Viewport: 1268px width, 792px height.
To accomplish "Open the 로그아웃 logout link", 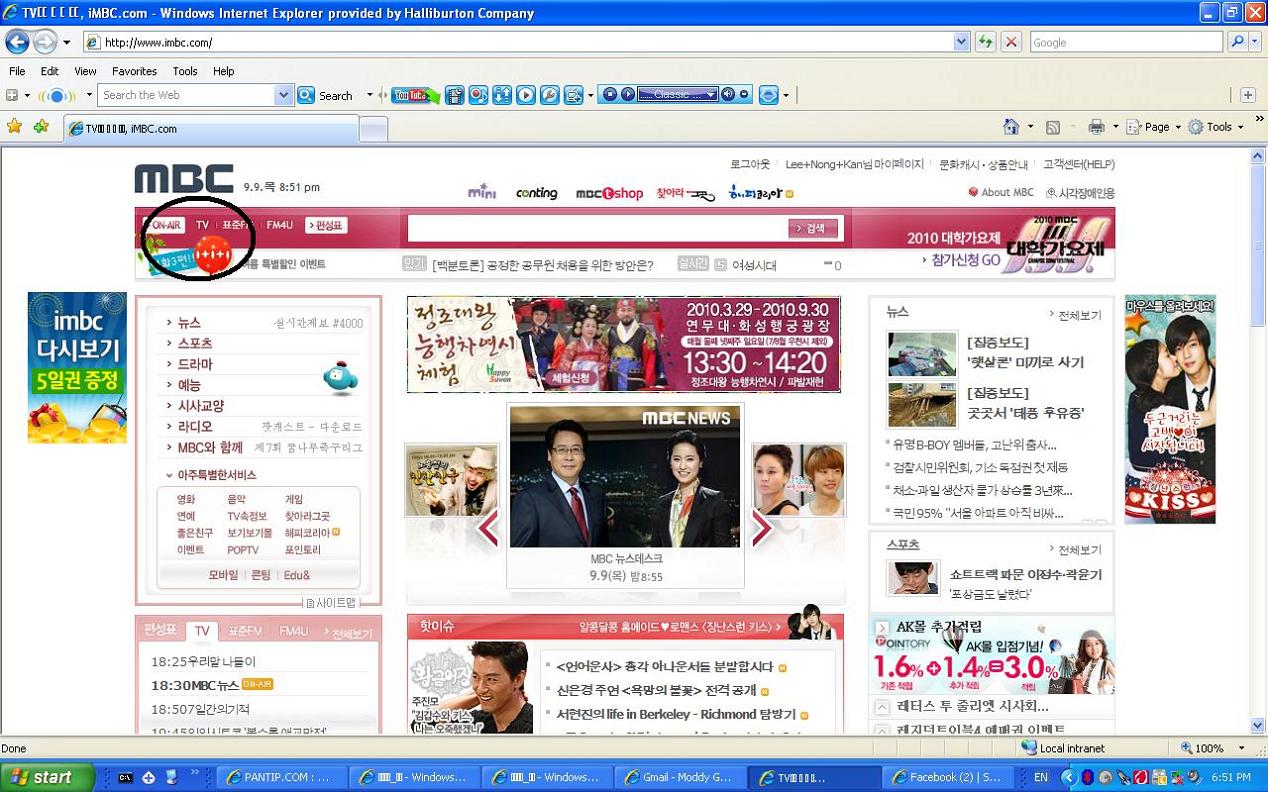I will tap(750, 164).
